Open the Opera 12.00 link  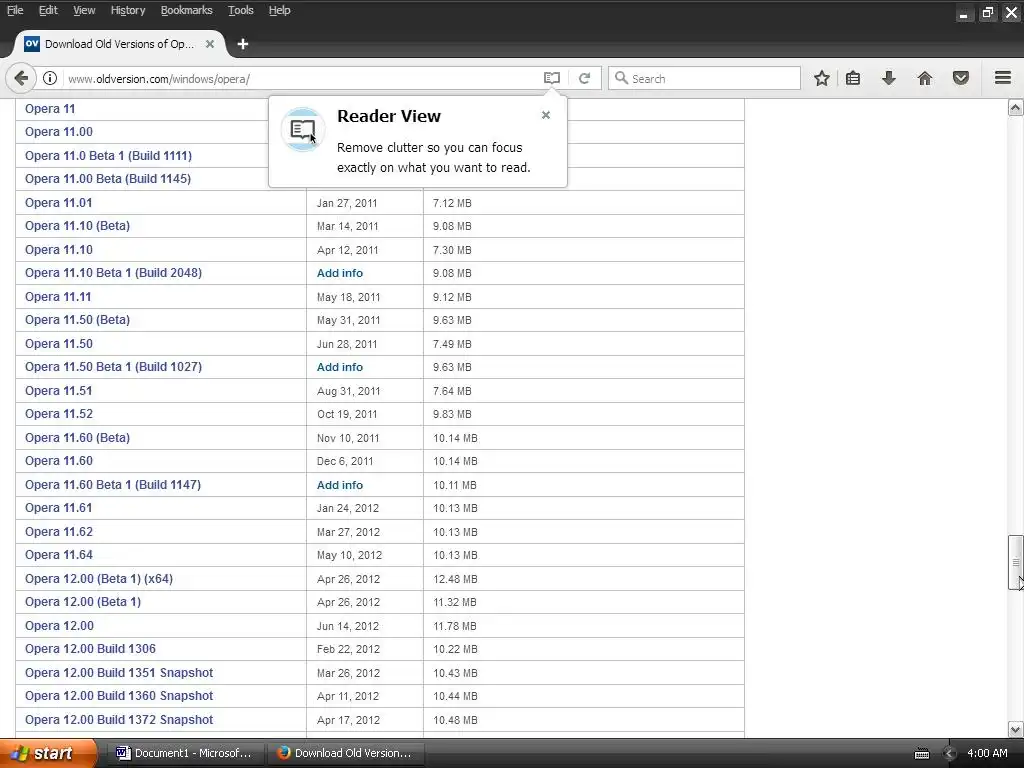pos(59,626)
